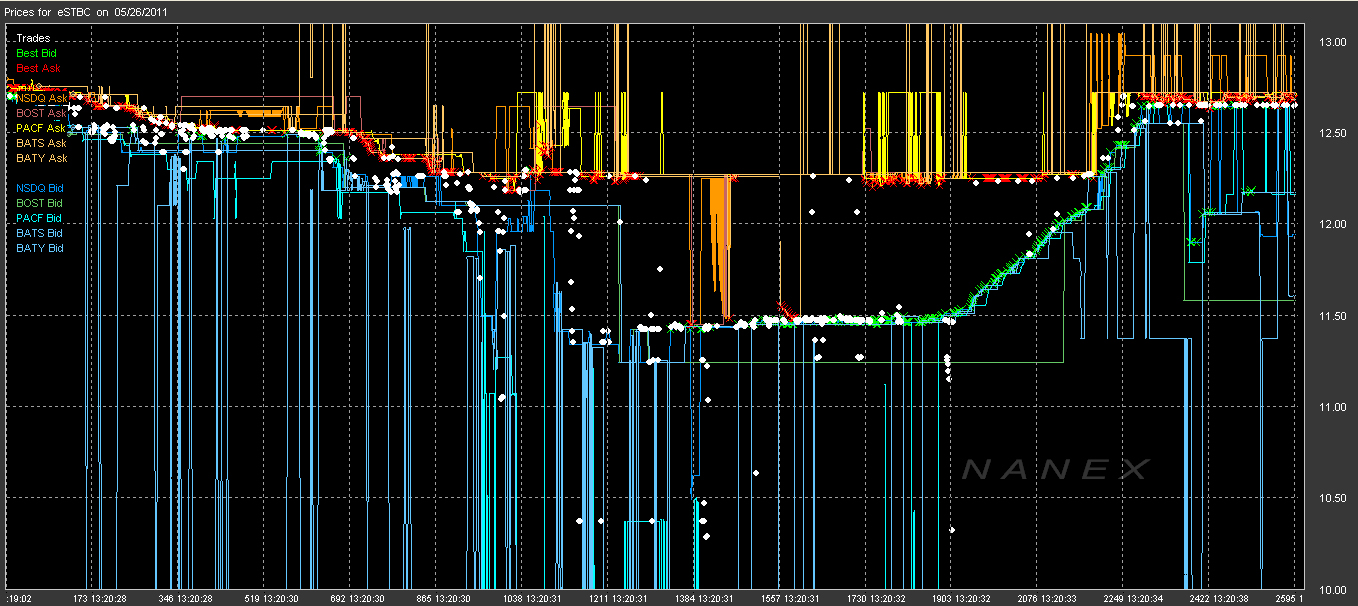Click the '2249 13:20:34' time axis label
1358x606 pixels.
[1135, 598]
